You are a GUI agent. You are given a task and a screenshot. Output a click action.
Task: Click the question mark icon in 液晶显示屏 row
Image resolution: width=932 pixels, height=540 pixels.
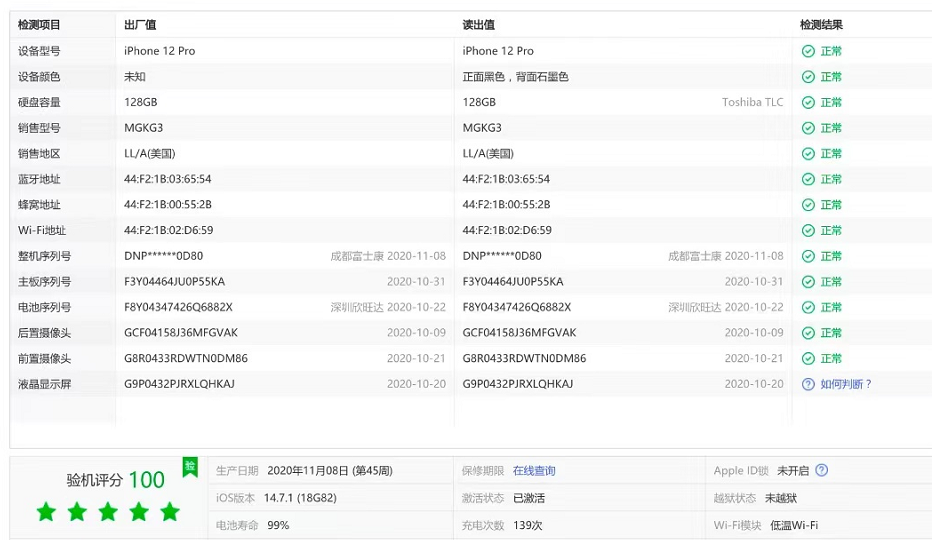pyautogui.click(x=808, y=384)
